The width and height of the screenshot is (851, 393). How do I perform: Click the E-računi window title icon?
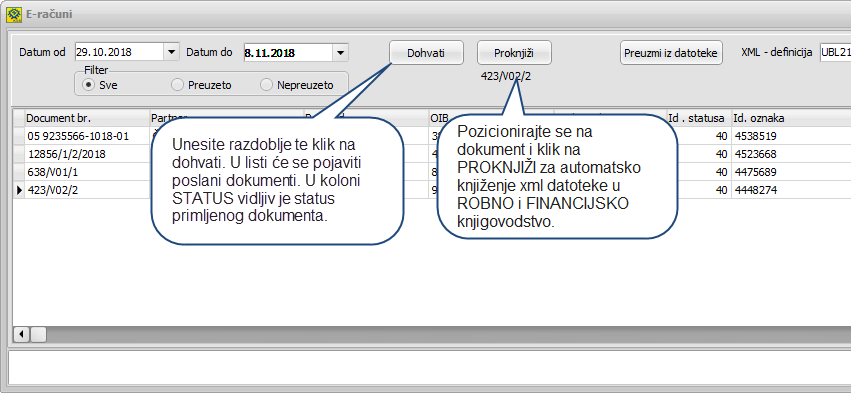tap(14, 14)
